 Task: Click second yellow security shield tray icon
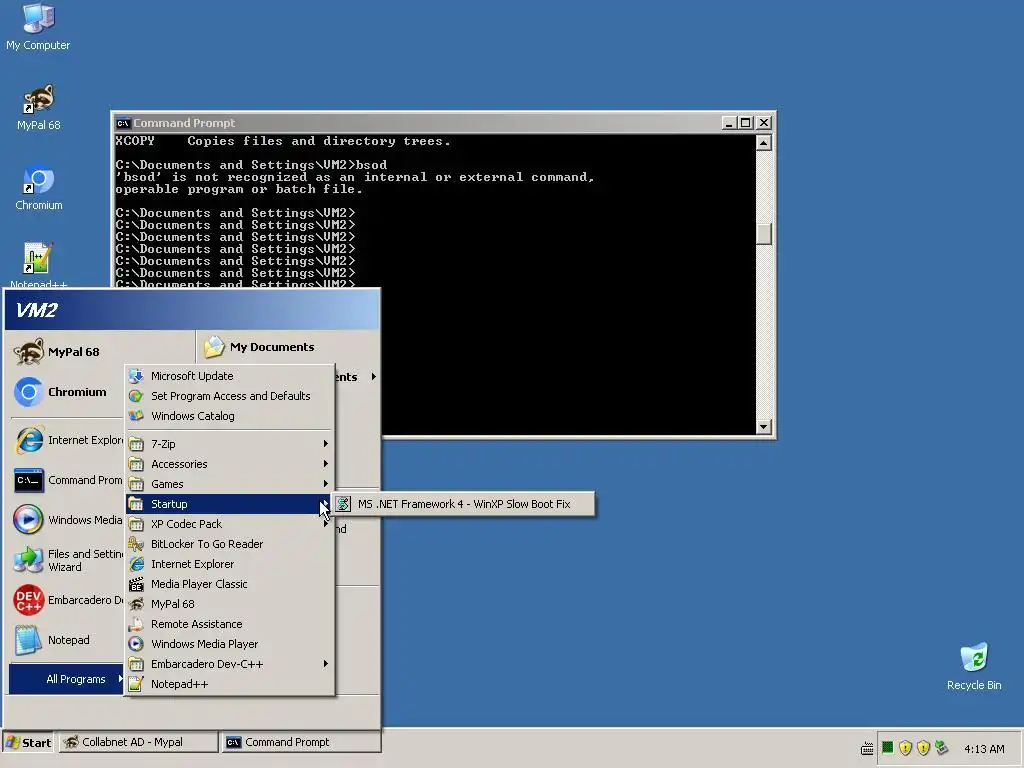click(x=923, y=748)
